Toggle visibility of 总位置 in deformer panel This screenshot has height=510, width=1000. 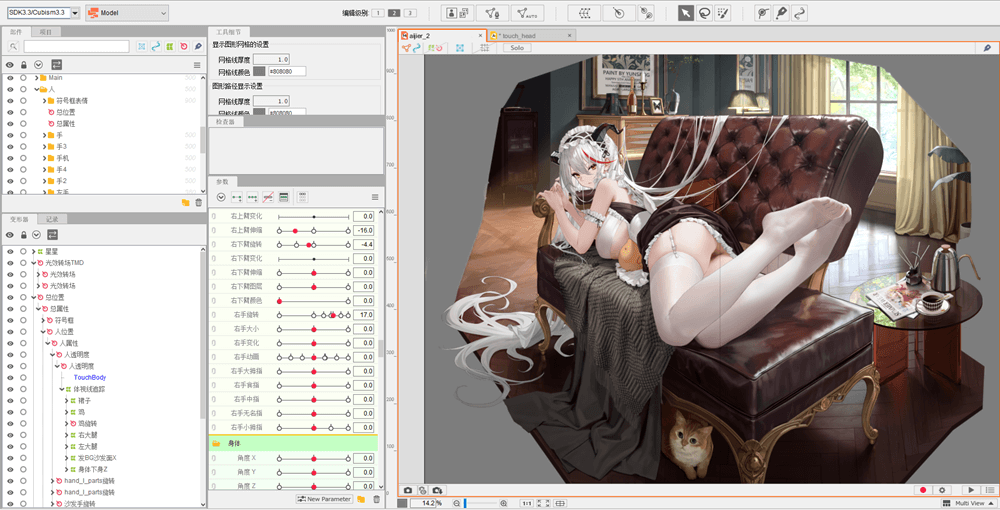click(10, 297)
